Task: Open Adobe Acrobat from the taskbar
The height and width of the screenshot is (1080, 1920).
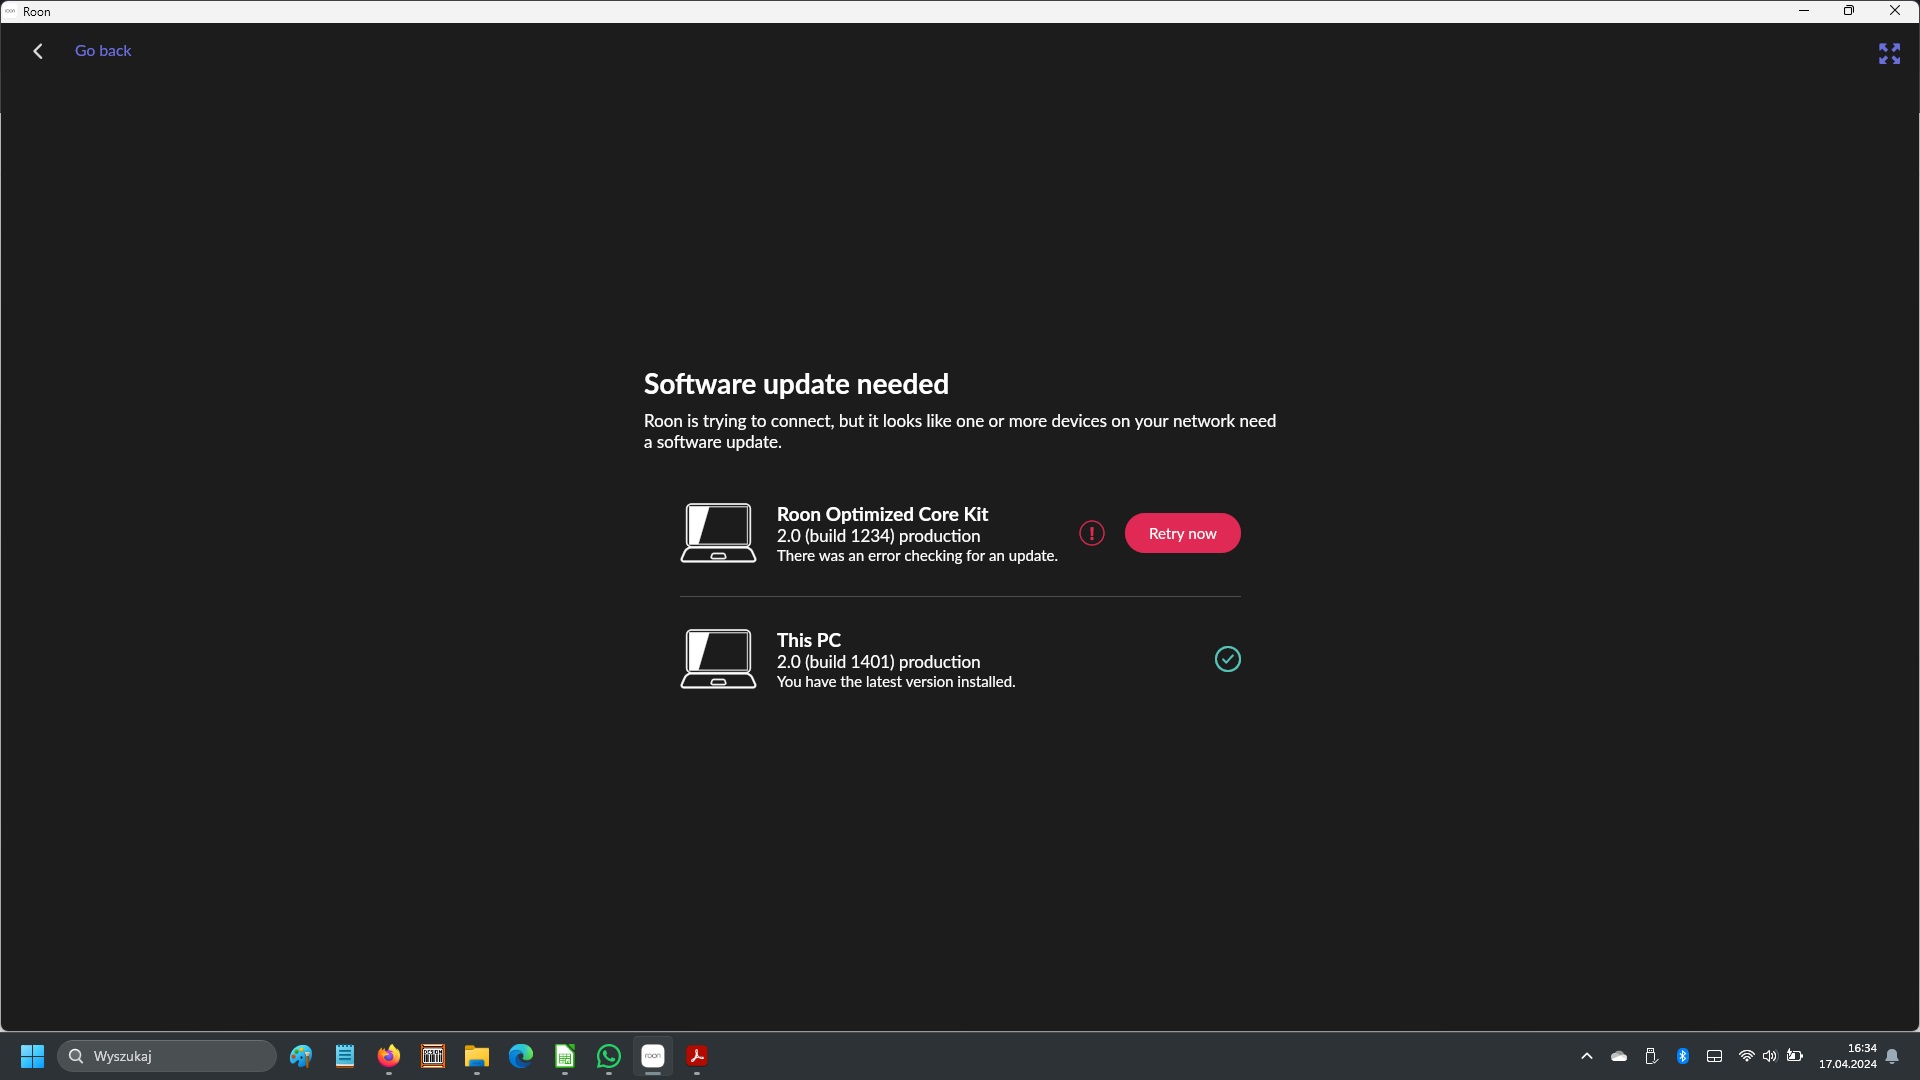Action: point(697,1056)
